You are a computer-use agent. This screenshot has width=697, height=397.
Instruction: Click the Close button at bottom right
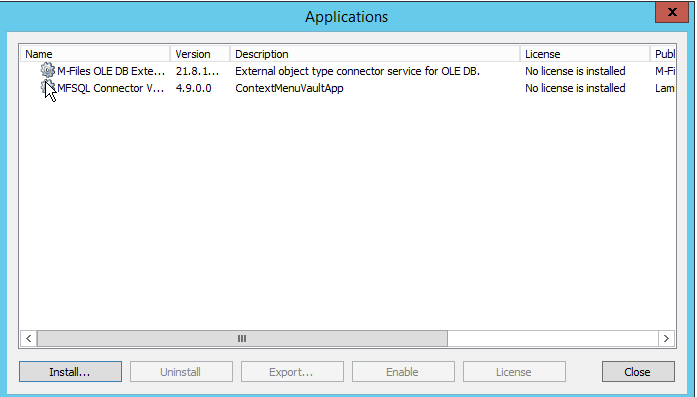(638, 372)
